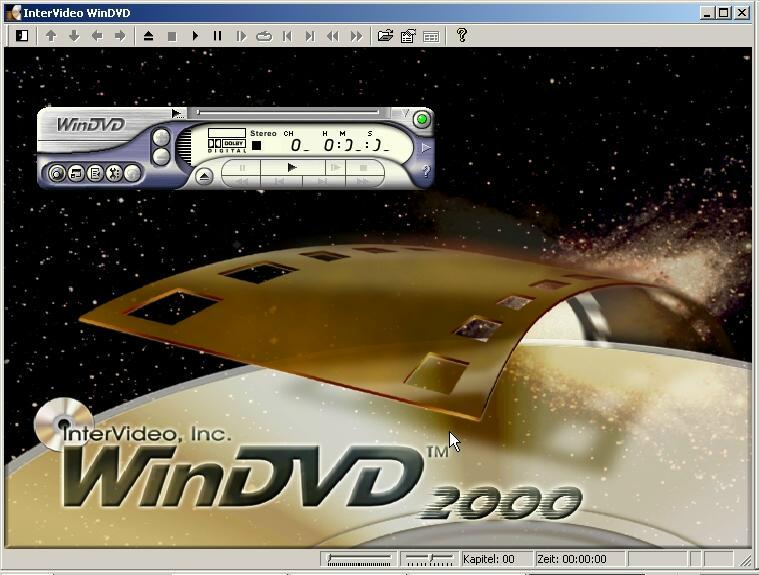This screenshot has height=575, width=759.
Task: Open file with the folder icon
Action: tap(385, 35)
